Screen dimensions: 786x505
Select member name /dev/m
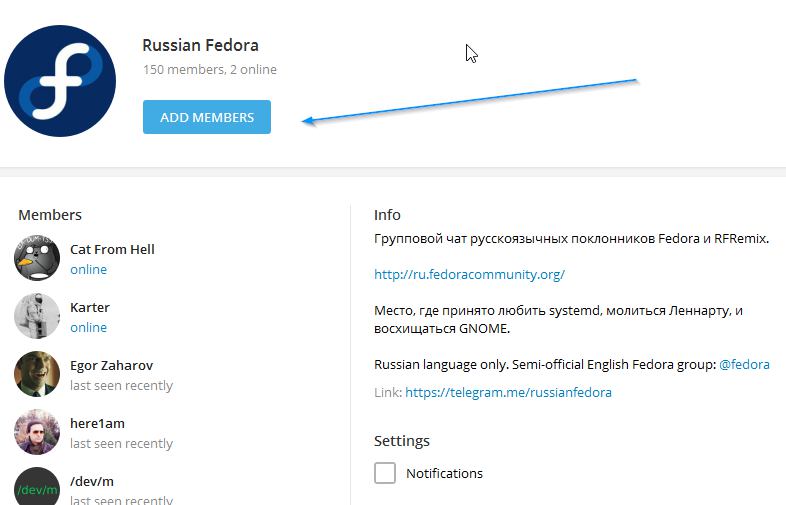click(92, 481)
